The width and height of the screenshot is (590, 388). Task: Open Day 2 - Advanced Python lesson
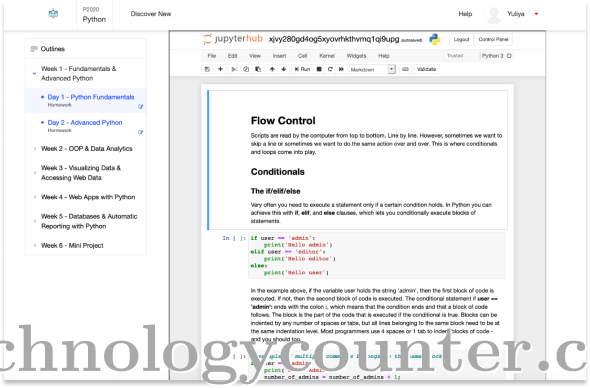tap(85, 123)
